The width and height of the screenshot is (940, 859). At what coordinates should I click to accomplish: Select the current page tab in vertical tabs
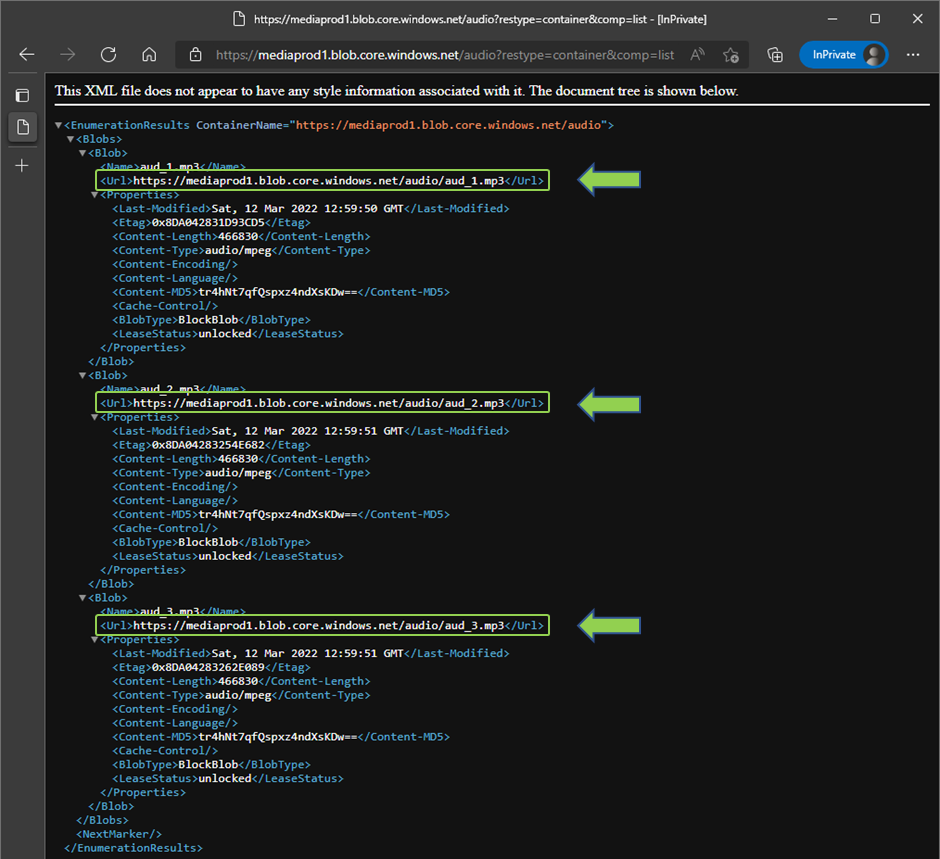tap(23, 127)
